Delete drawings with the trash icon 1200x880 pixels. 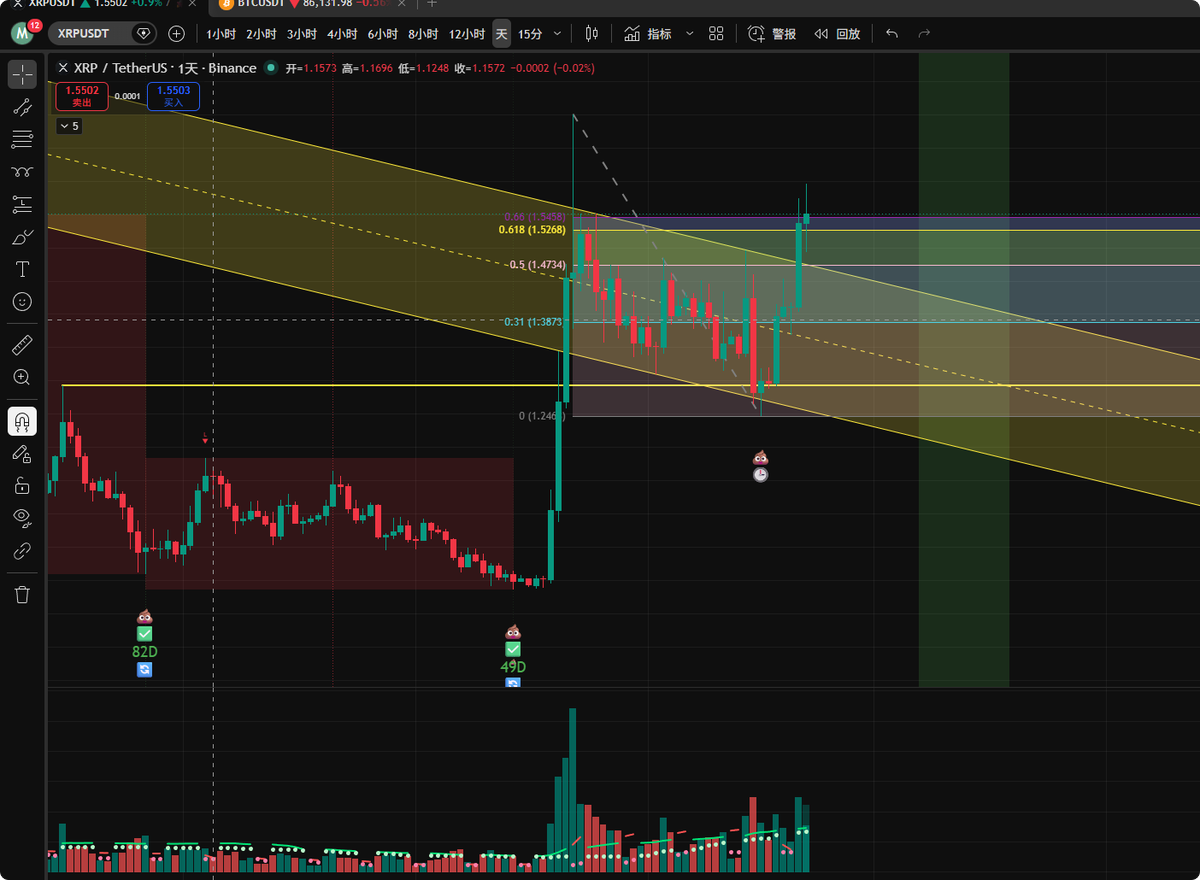[22, 595]
